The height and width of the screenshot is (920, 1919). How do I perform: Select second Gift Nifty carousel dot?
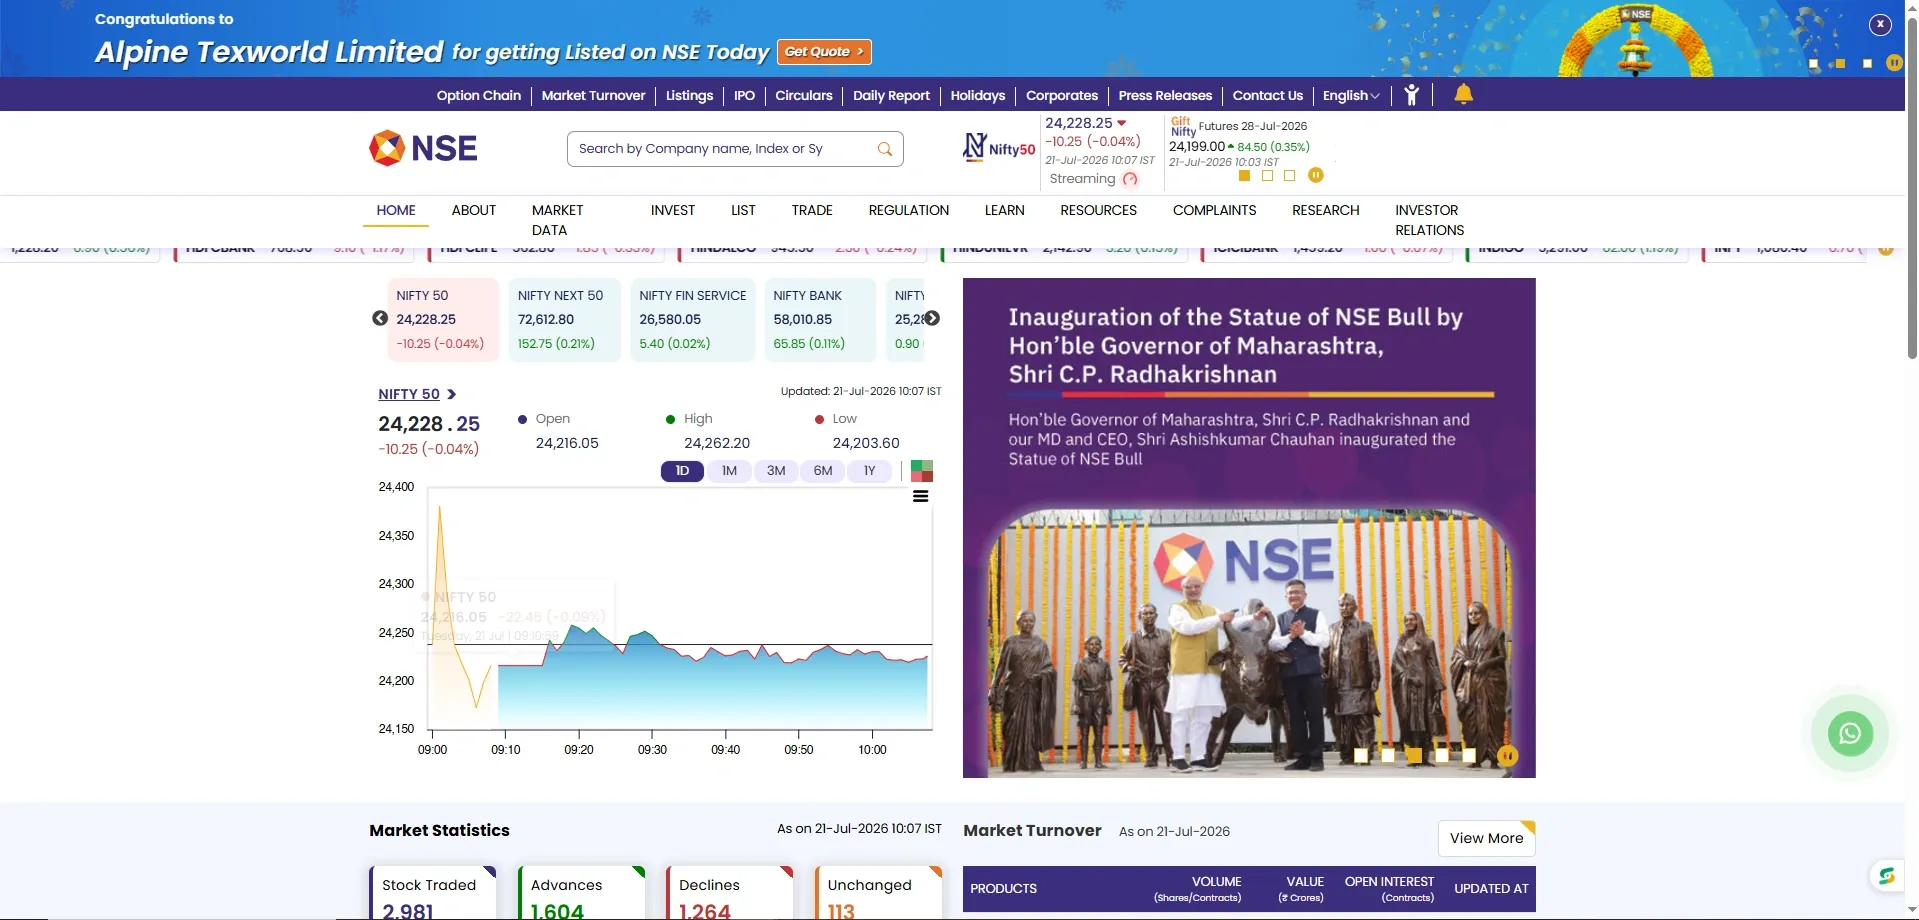pos(1267,175)
